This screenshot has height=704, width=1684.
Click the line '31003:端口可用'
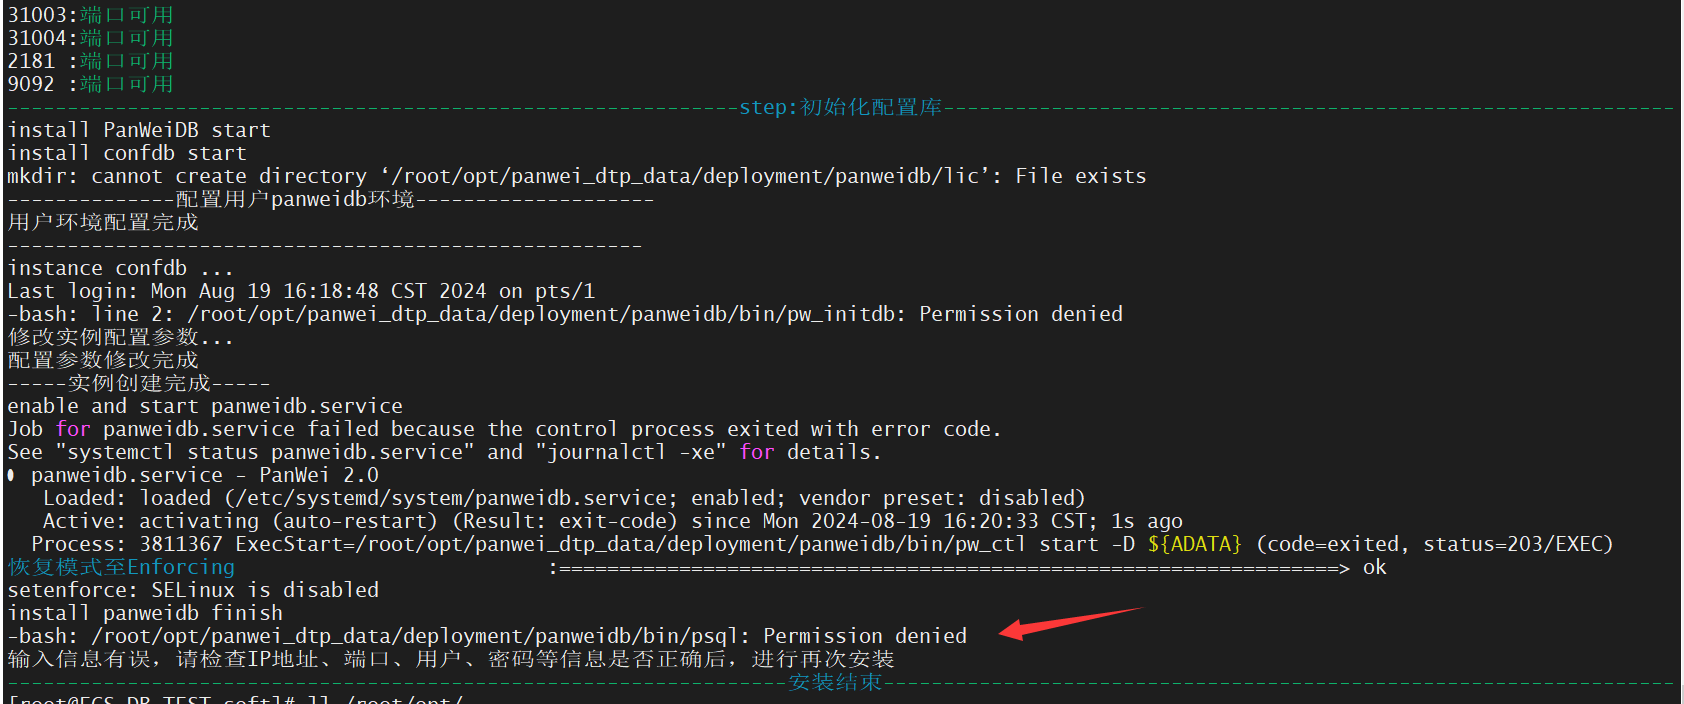coord(90,15)
